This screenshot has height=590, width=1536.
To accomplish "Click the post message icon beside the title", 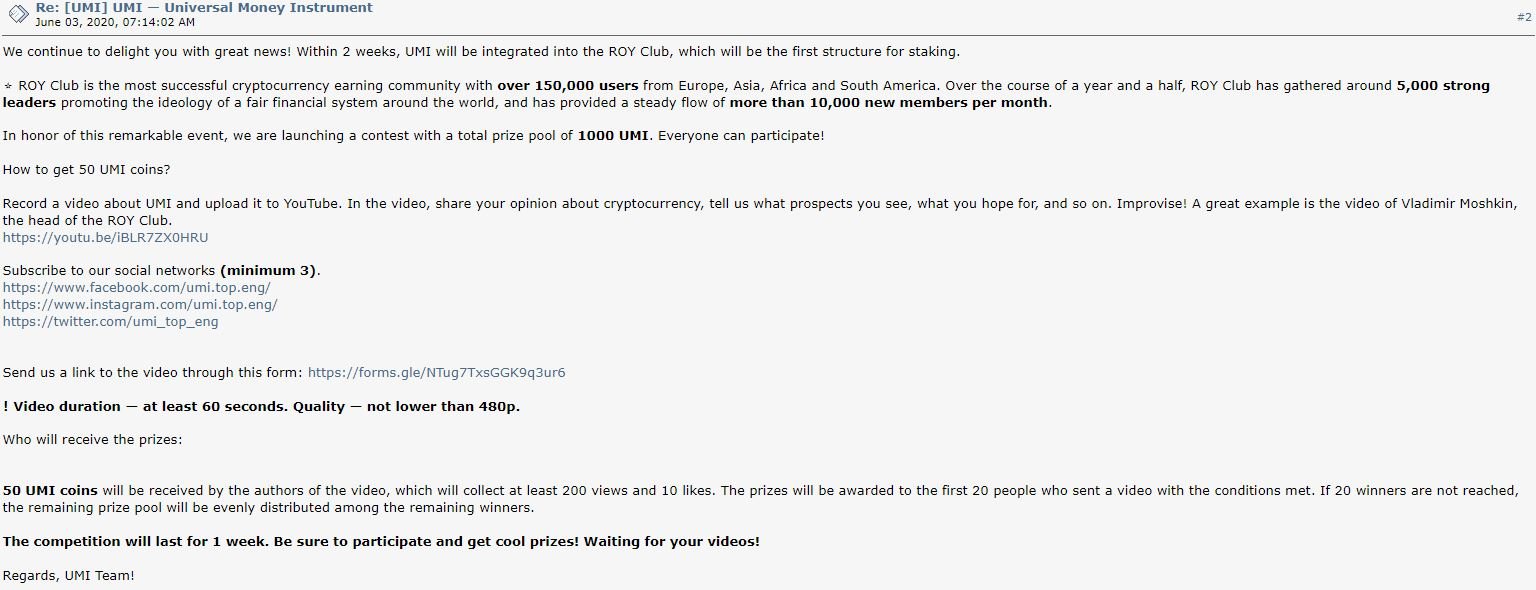I will point(18,14).
